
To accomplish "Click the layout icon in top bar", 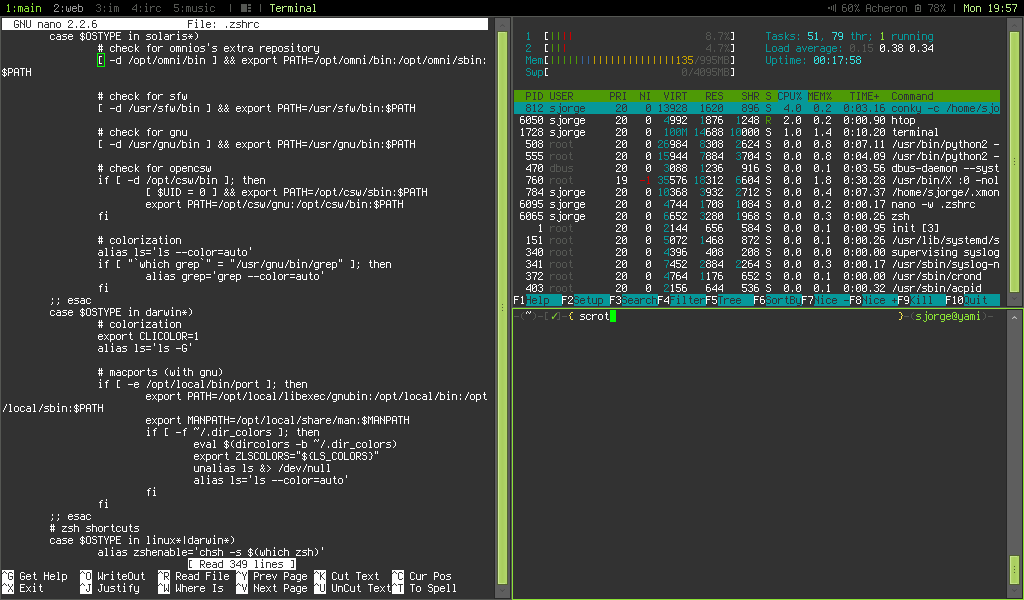I will (246, 8).
